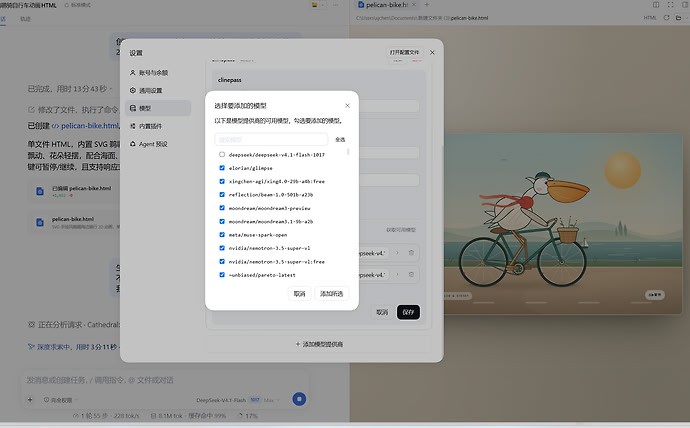This screenshot has height=428, width=690.
Task: Uncheck nvidia/nemotron-3.5-super-v1 checkbox
Action: point(222,248)
